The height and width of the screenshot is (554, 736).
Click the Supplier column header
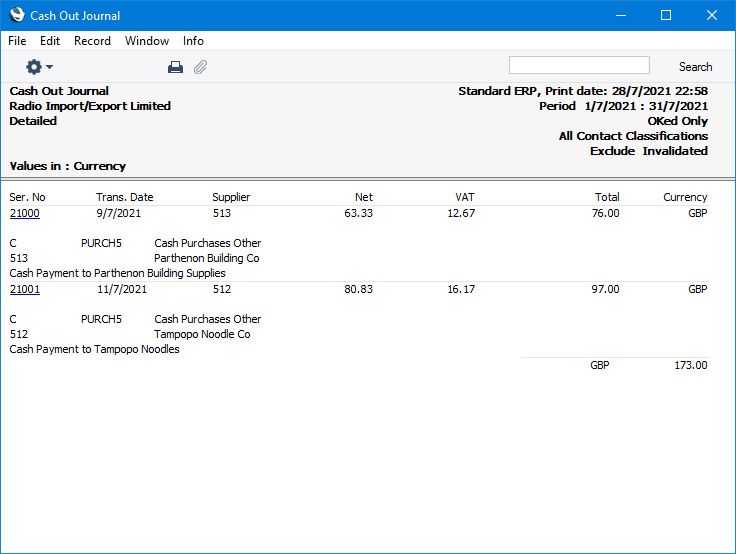[x=231, y=197]
